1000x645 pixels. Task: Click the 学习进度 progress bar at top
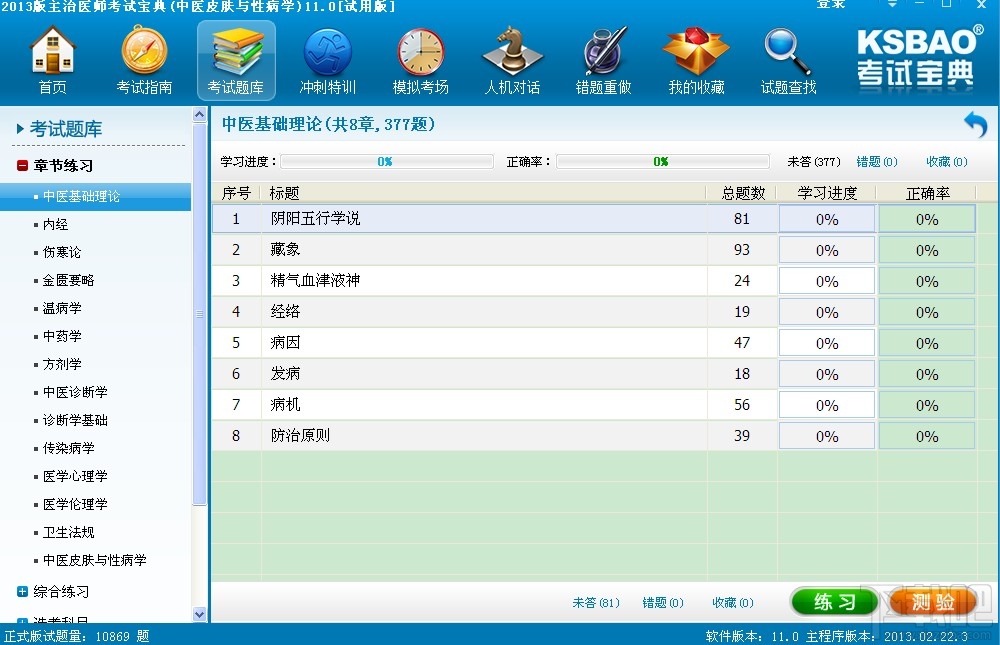pos(386,162)
